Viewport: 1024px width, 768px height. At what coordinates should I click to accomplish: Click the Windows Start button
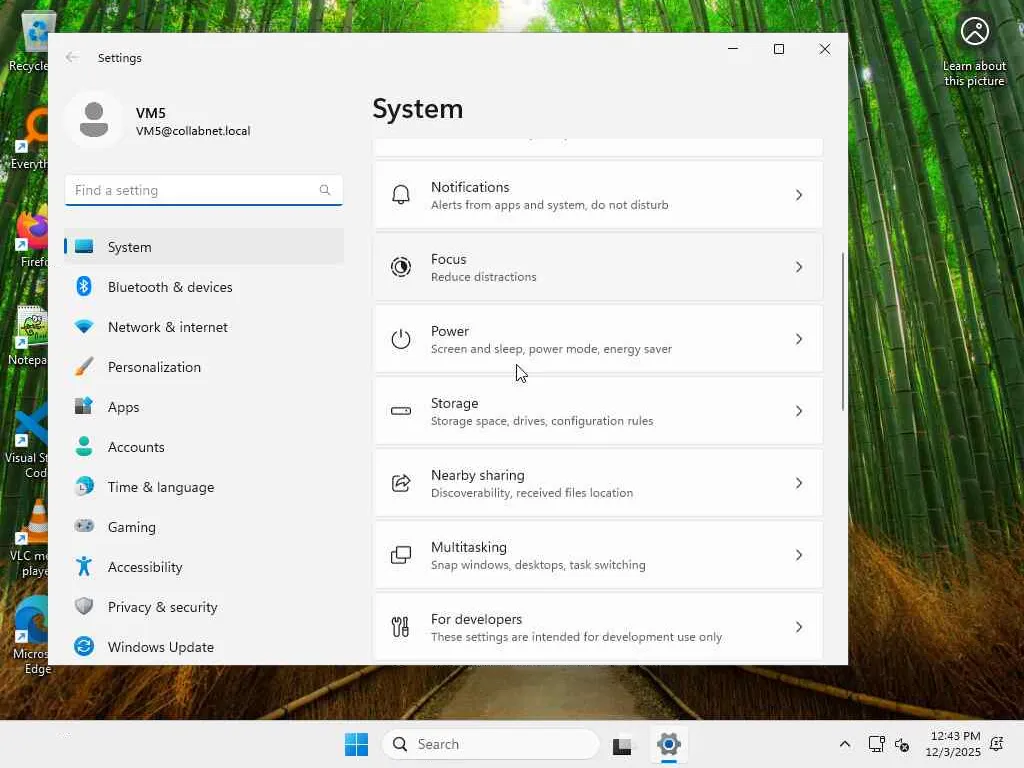point(356,744)
